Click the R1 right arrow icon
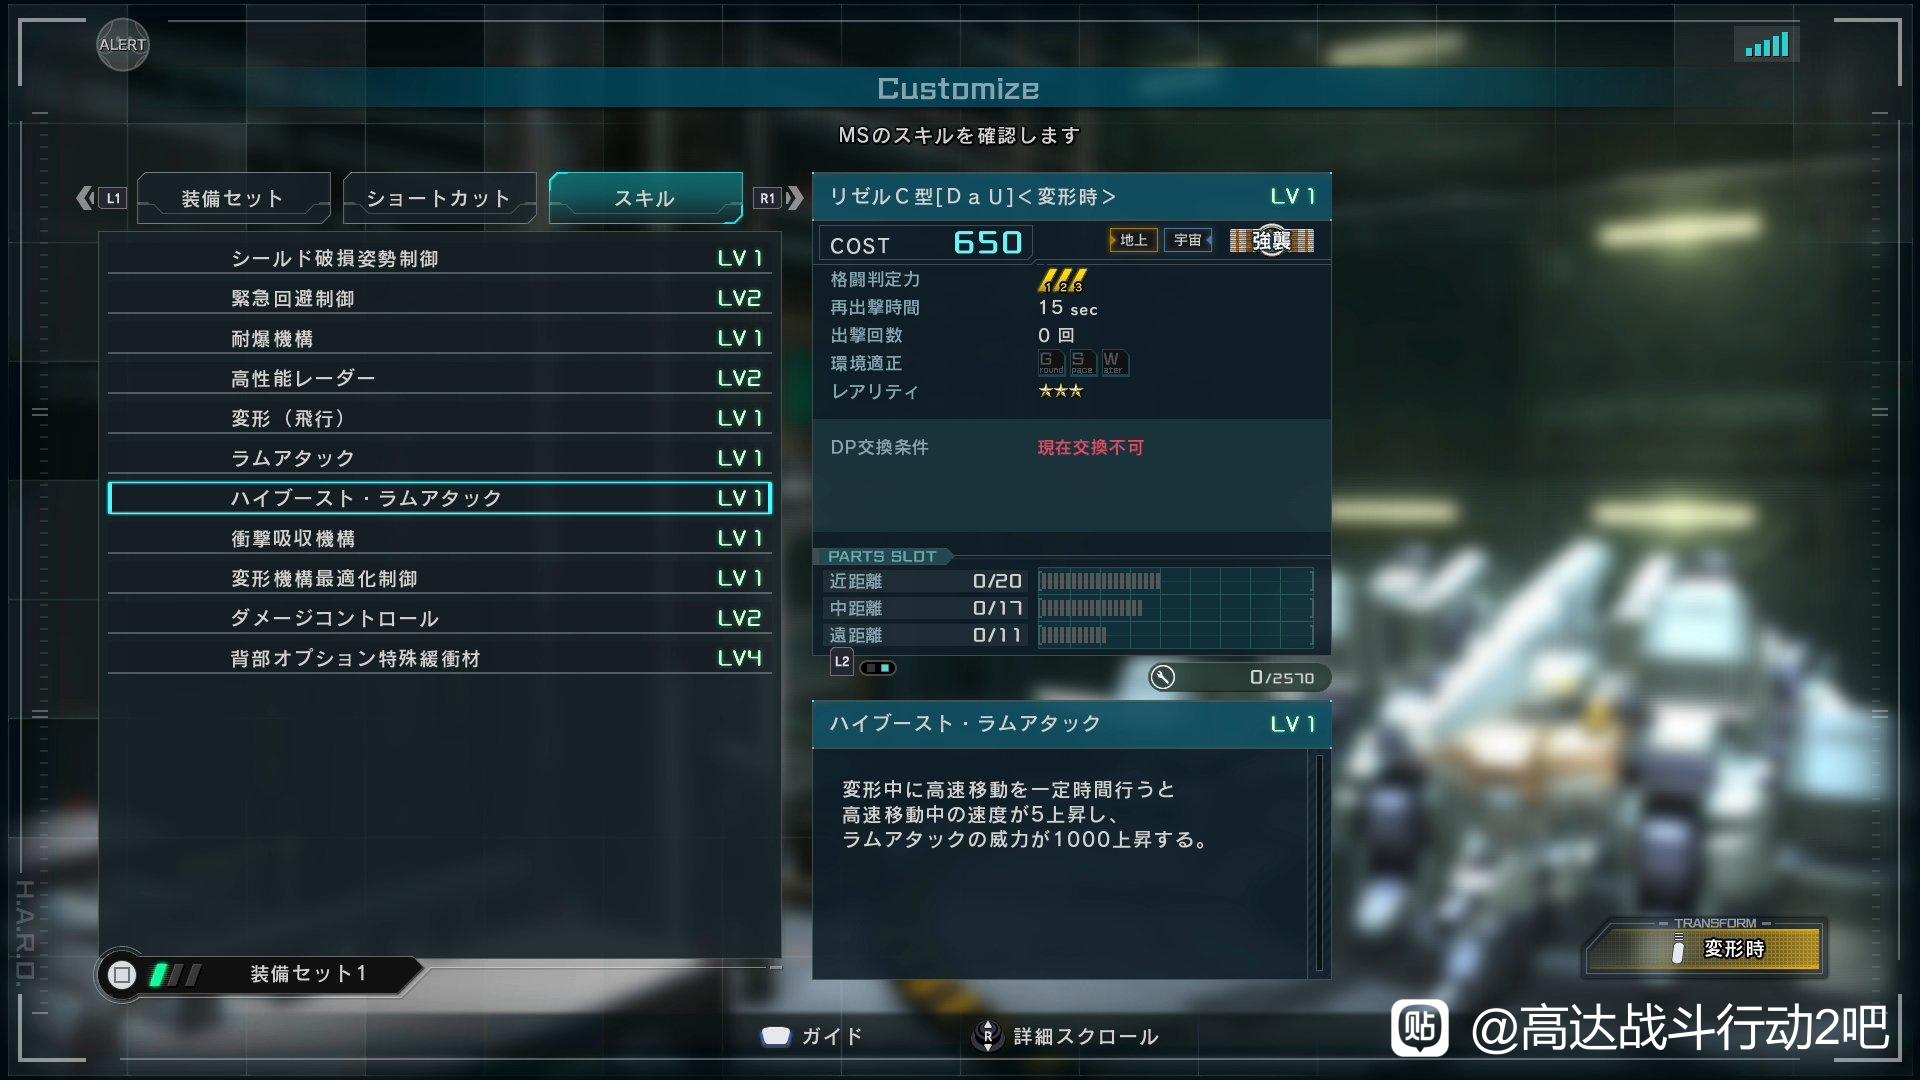This screenshot has width=1920, height=1080. tap(779, 198)
